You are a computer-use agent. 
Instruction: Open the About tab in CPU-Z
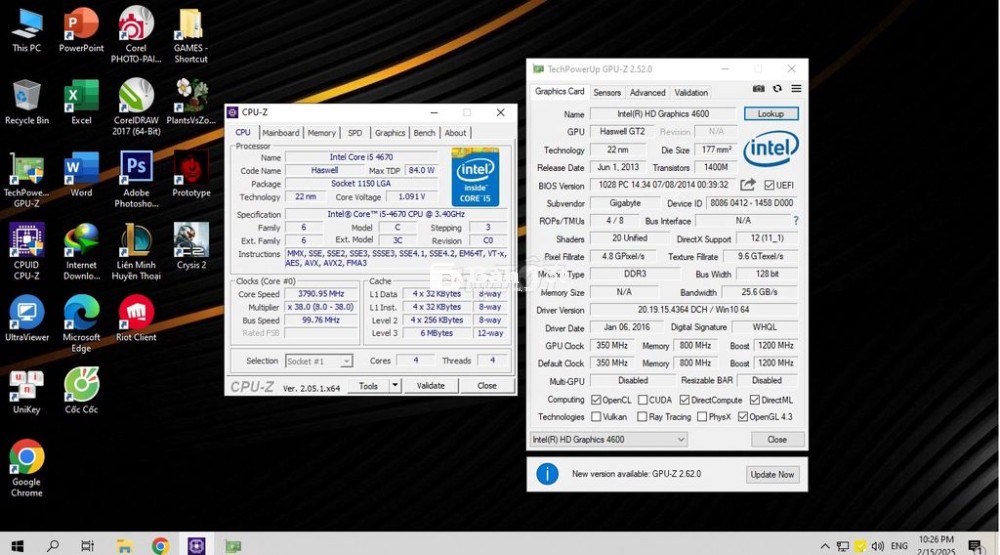point(455,133)
